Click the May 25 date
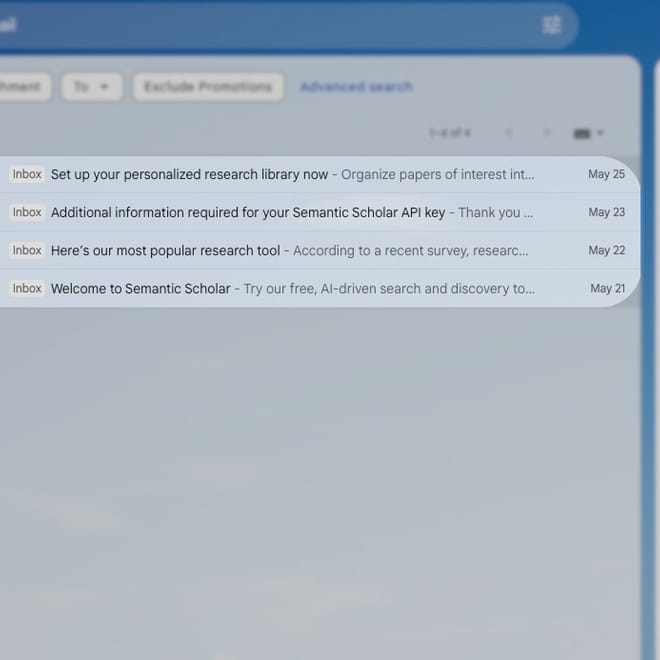Image resolution: width=660 pixels, height=660 pixels. (606, 174)
